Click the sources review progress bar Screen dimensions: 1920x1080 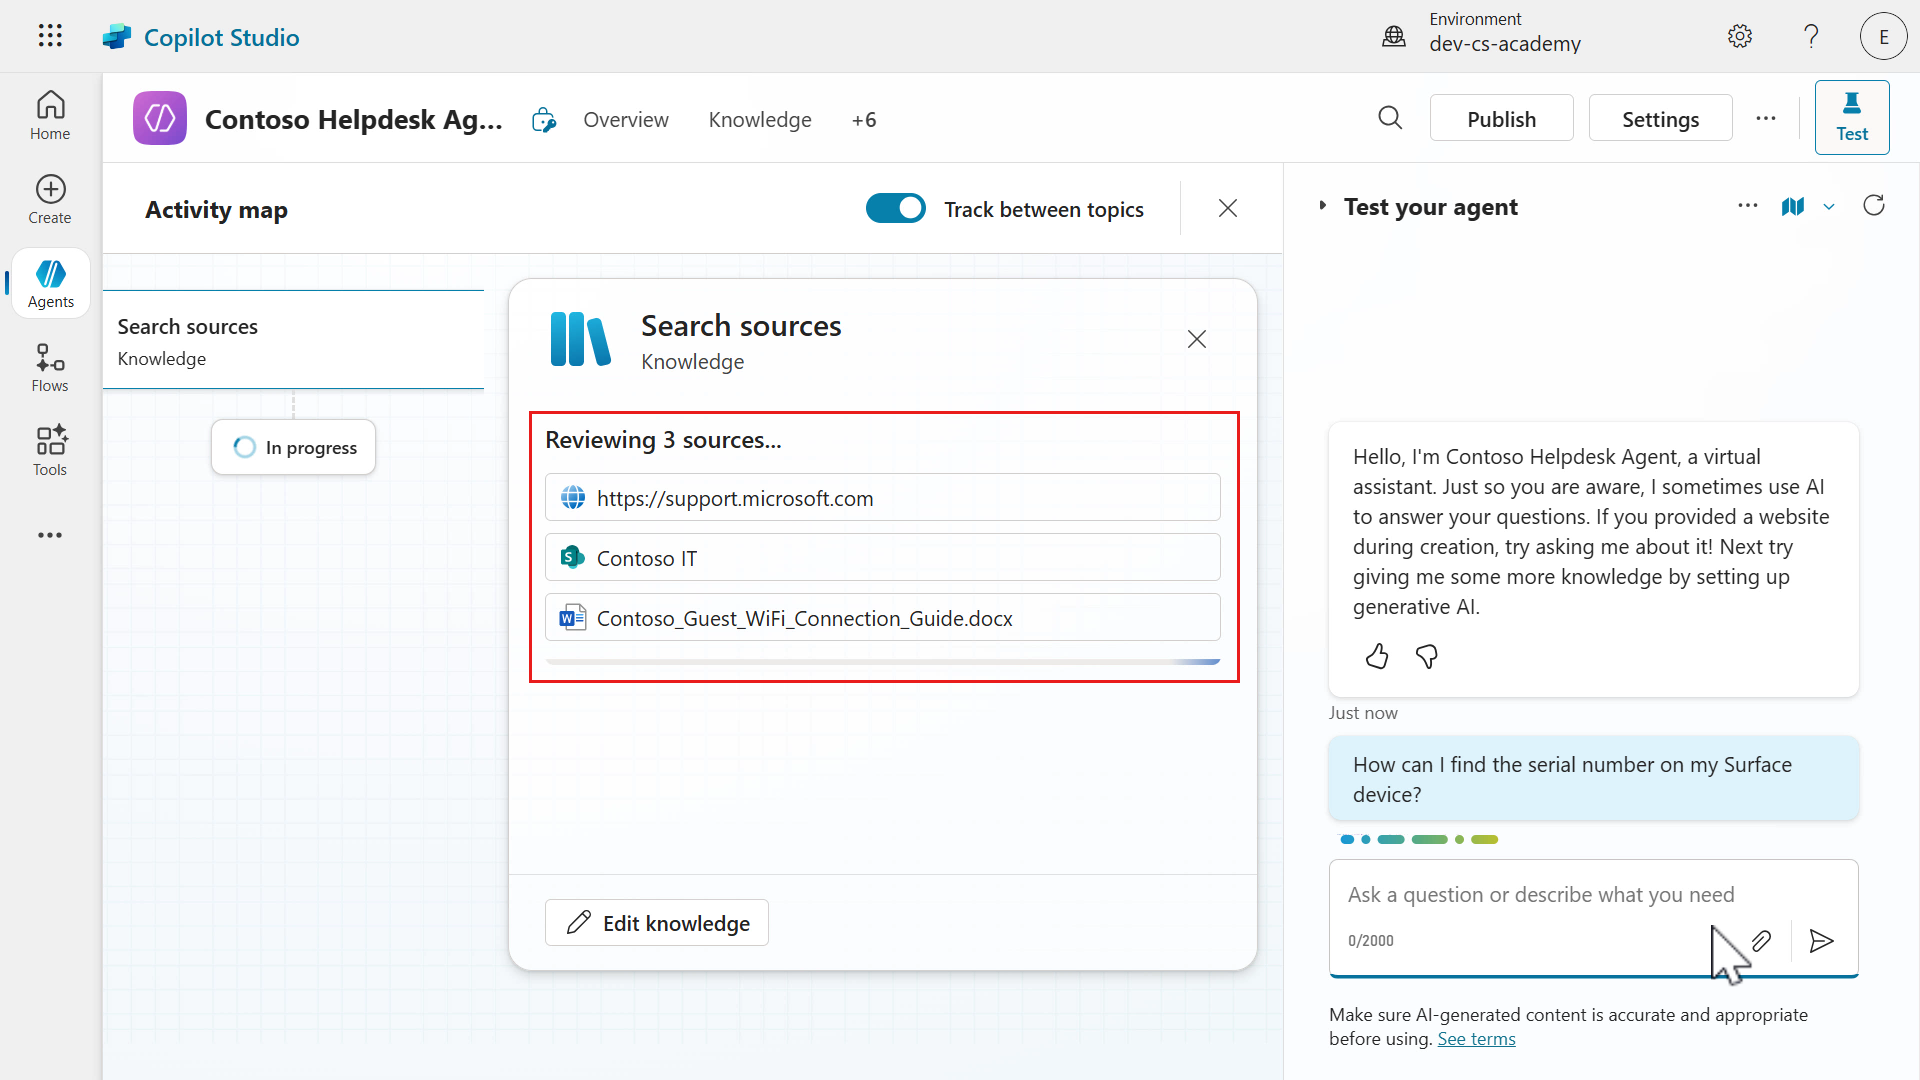[882, 662]
